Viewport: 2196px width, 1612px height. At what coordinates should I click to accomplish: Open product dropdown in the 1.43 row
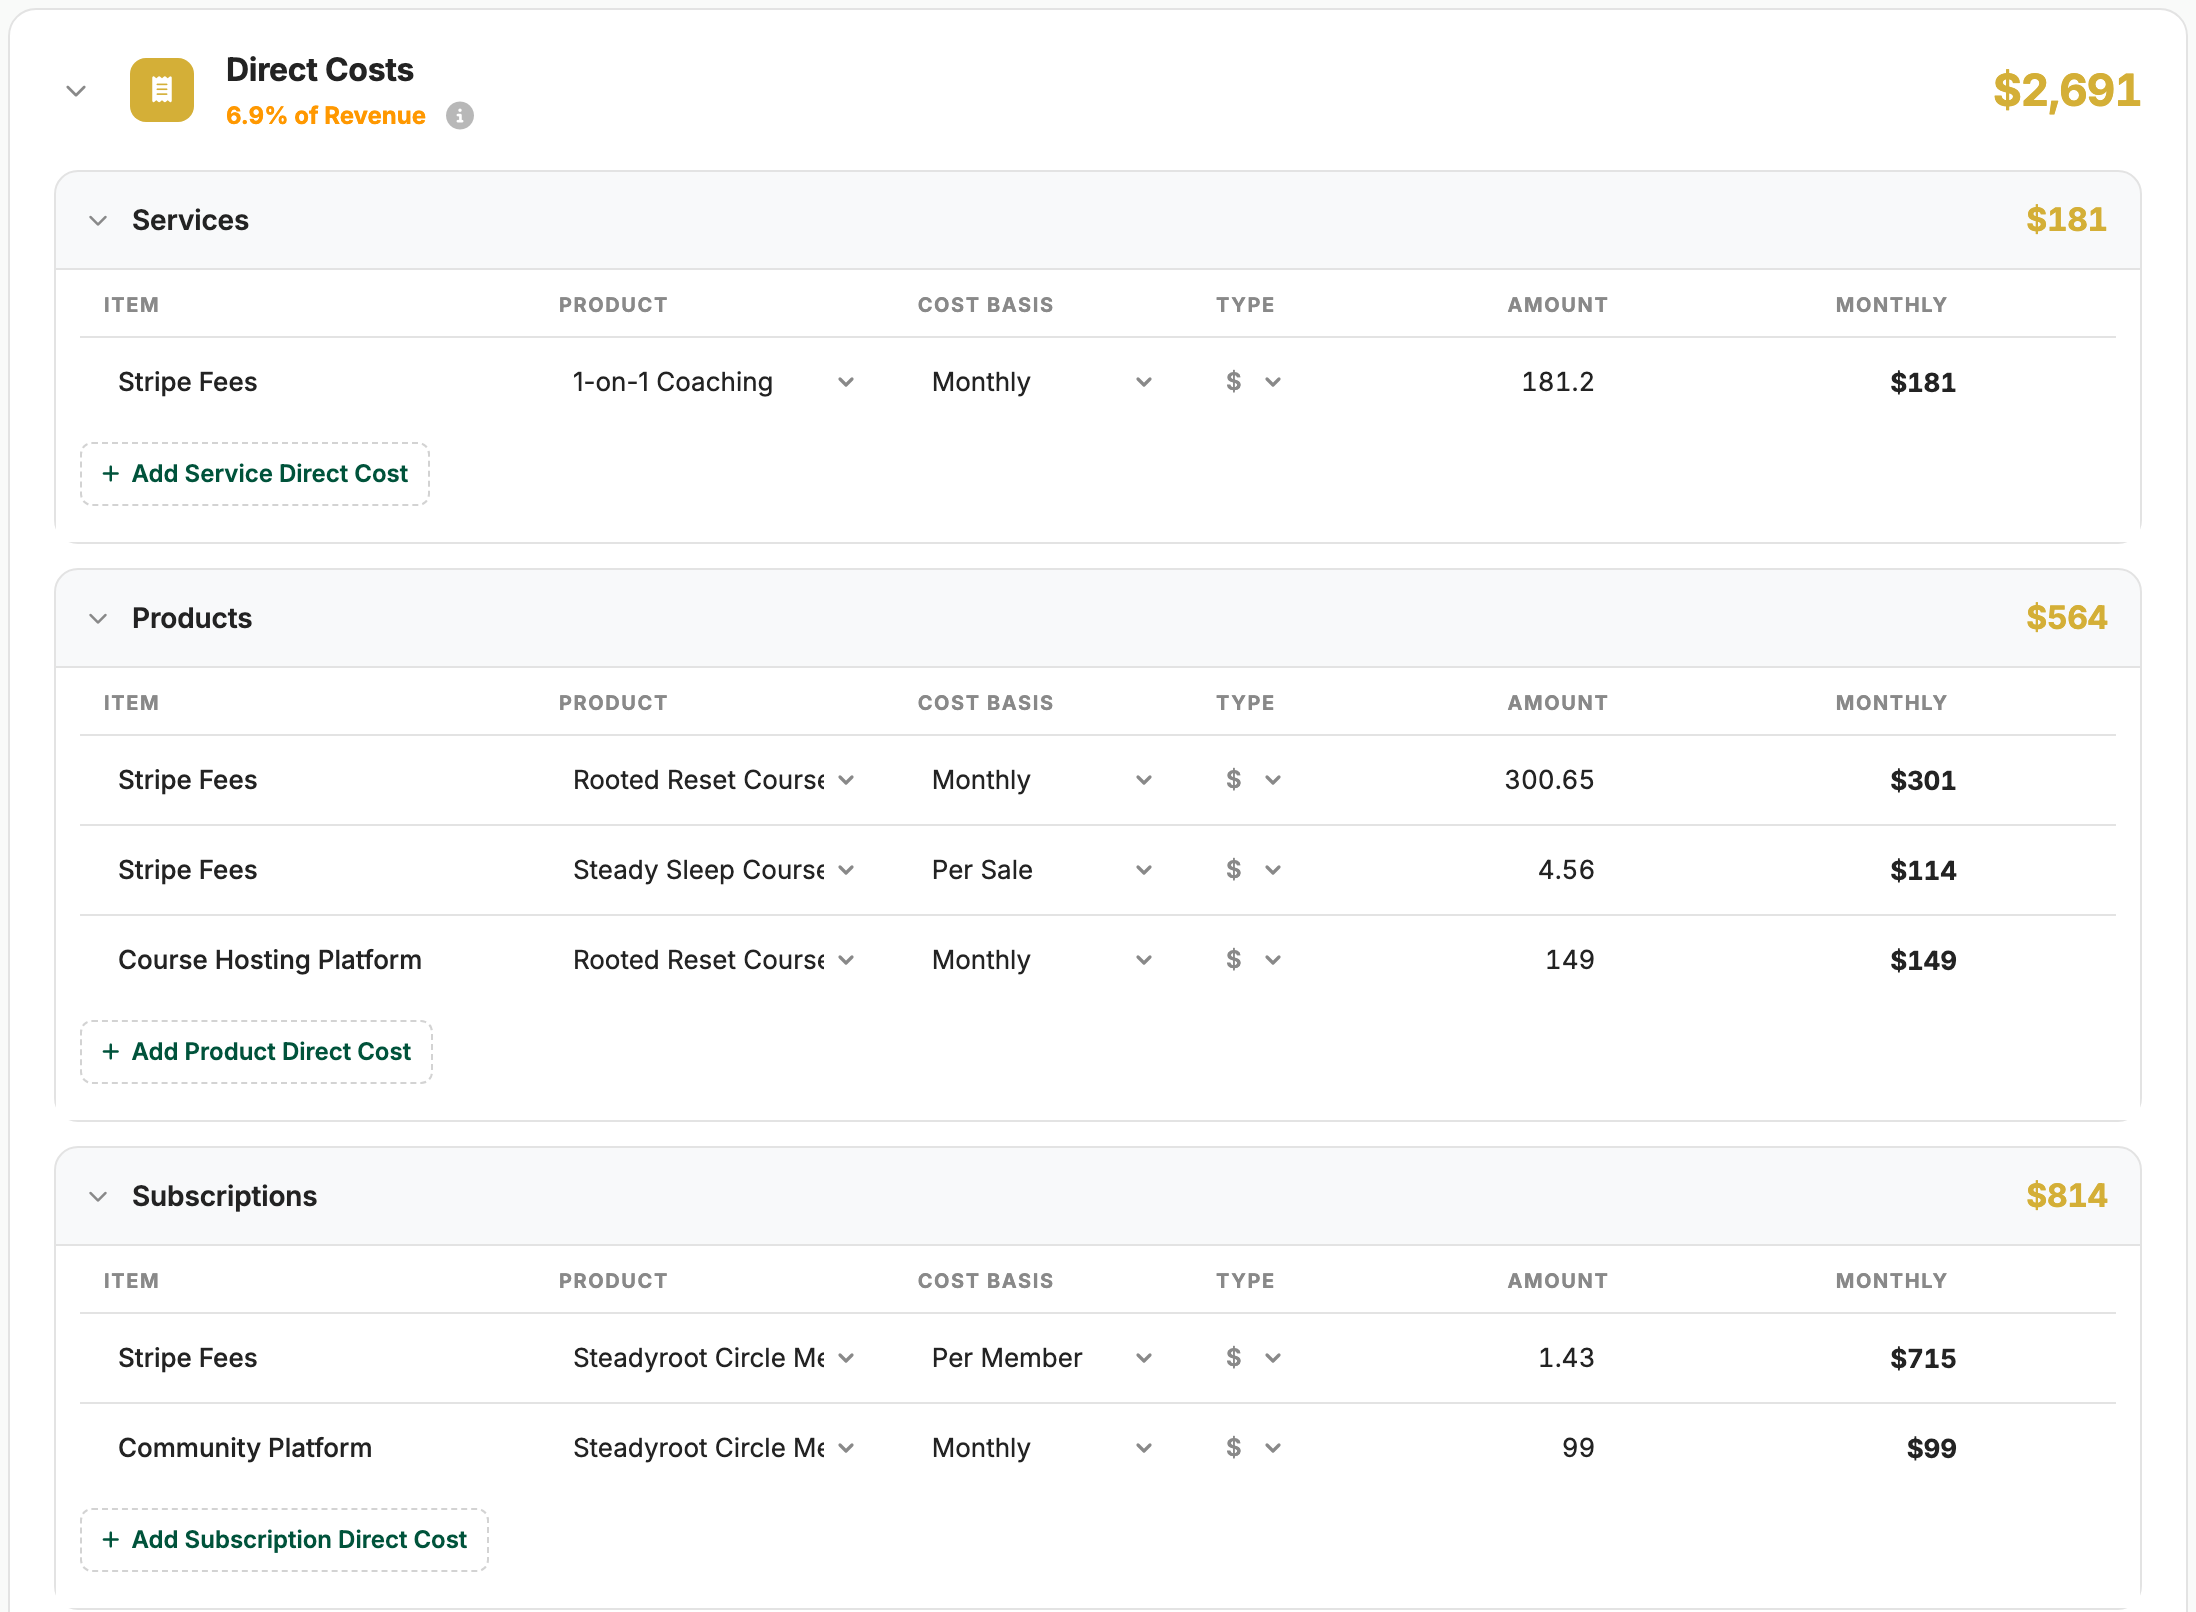click(713, 1358)
